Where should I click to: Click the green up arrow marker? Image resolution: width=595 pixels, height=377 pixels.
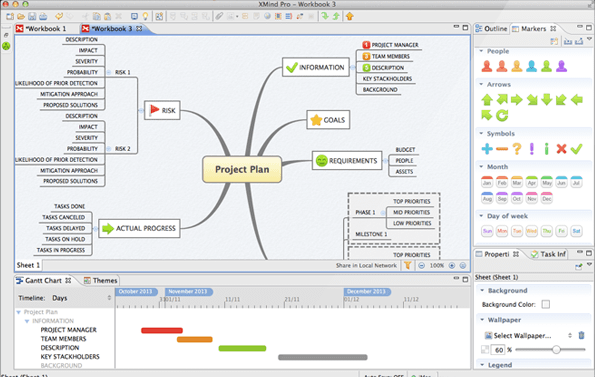pyautogui.click(x=487, y=100)
